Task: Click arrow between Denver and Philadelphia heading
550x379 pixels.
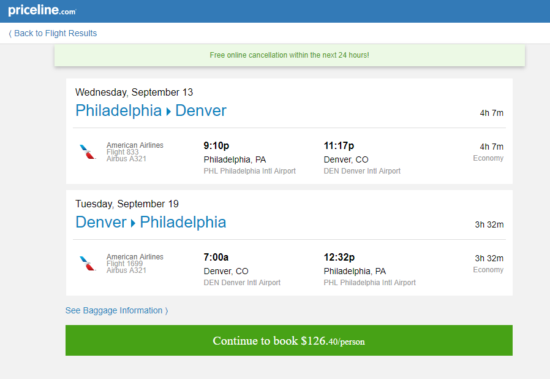Action: (x=133, y=223)
